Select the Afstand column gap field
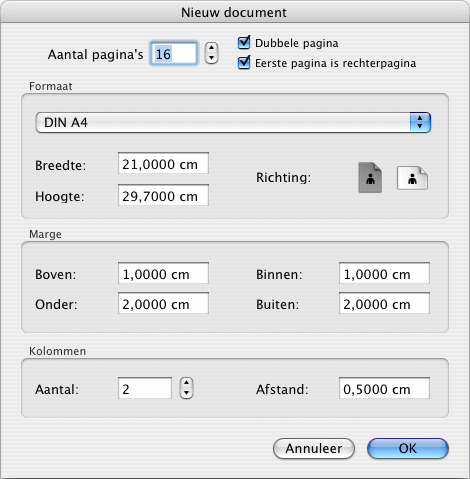Image resolution: width=470 pixels, height=479 pixels. pos(384,388)
